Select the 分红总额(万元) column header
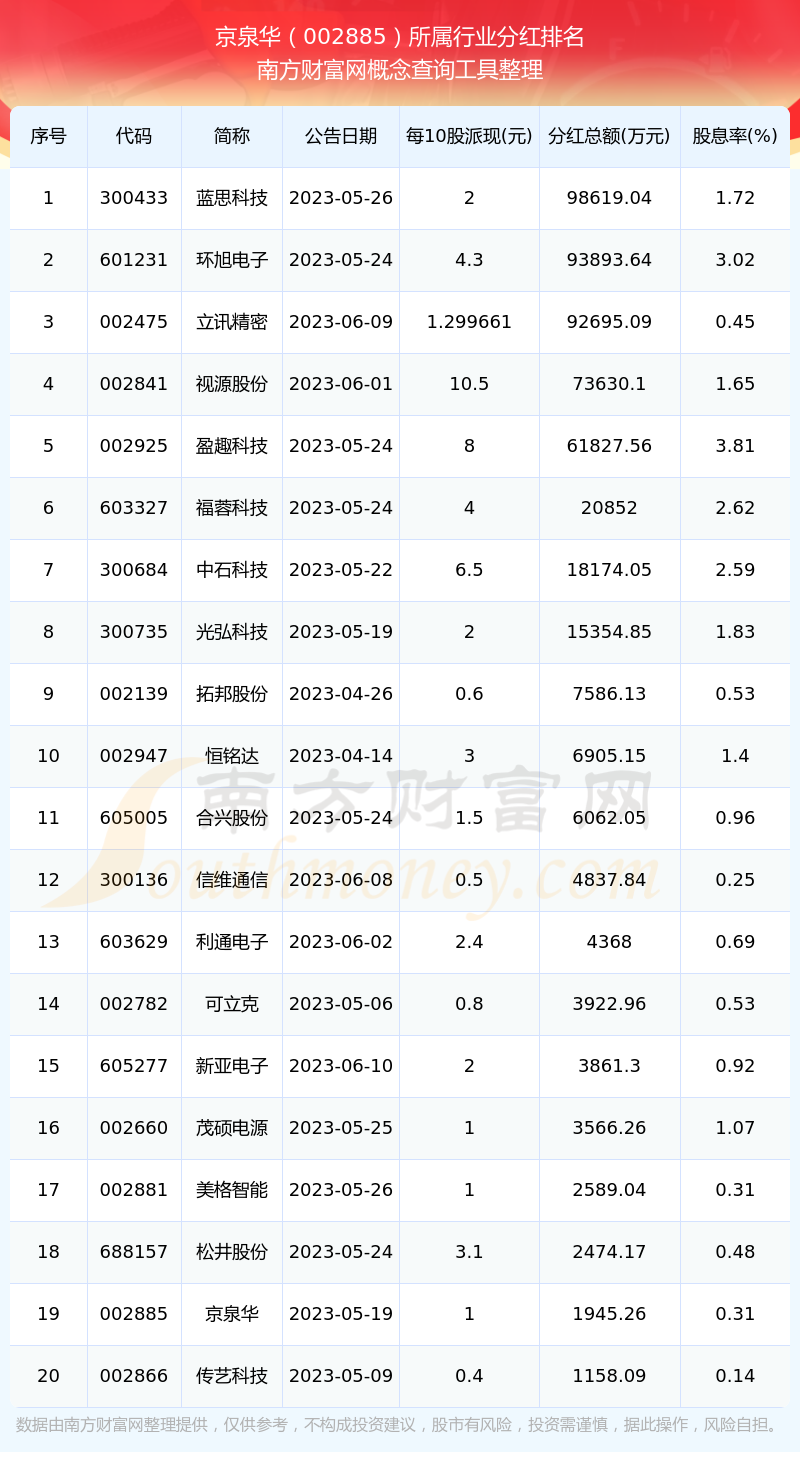This screenshot has height=1474, width=800. [610, 136]
